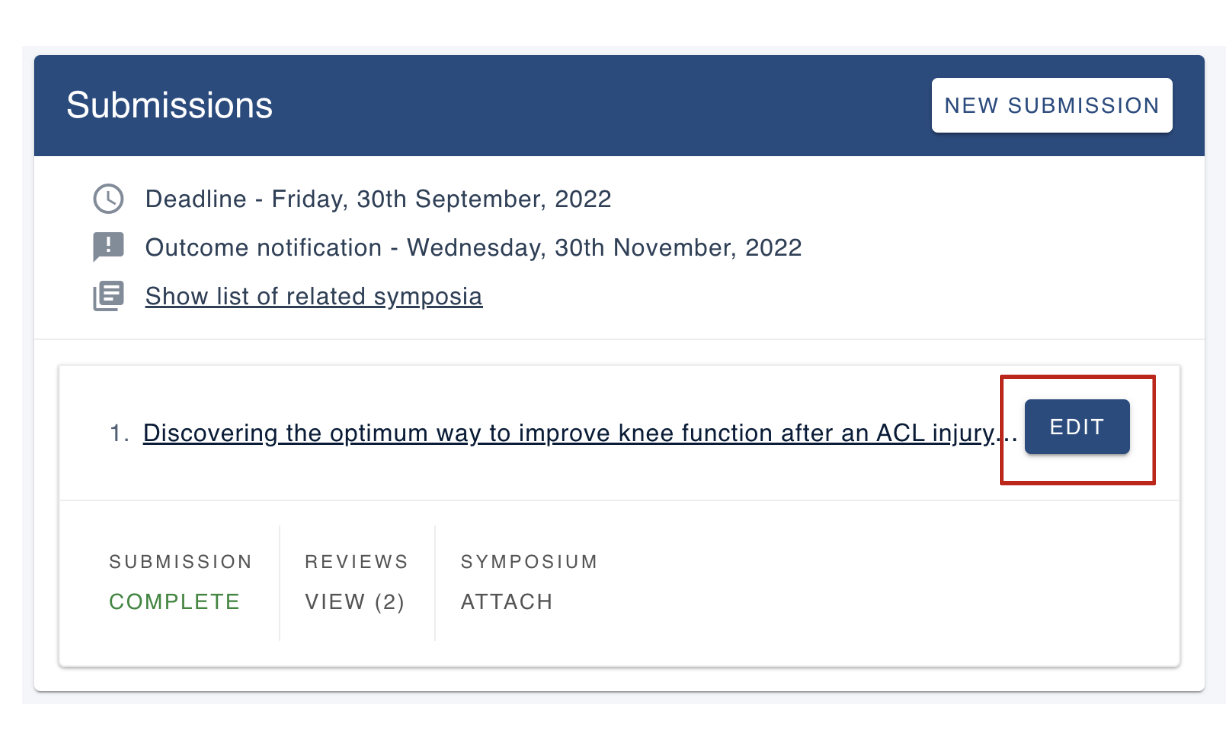Click the SUBMISSION column label

pyautogui.click(x=180, y=562)
